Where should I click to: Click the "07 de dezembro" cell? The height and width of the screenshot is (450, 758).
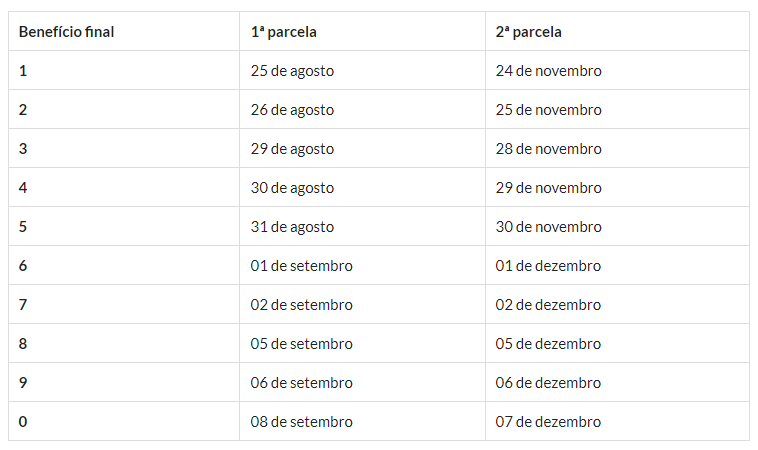pos(549,422)
